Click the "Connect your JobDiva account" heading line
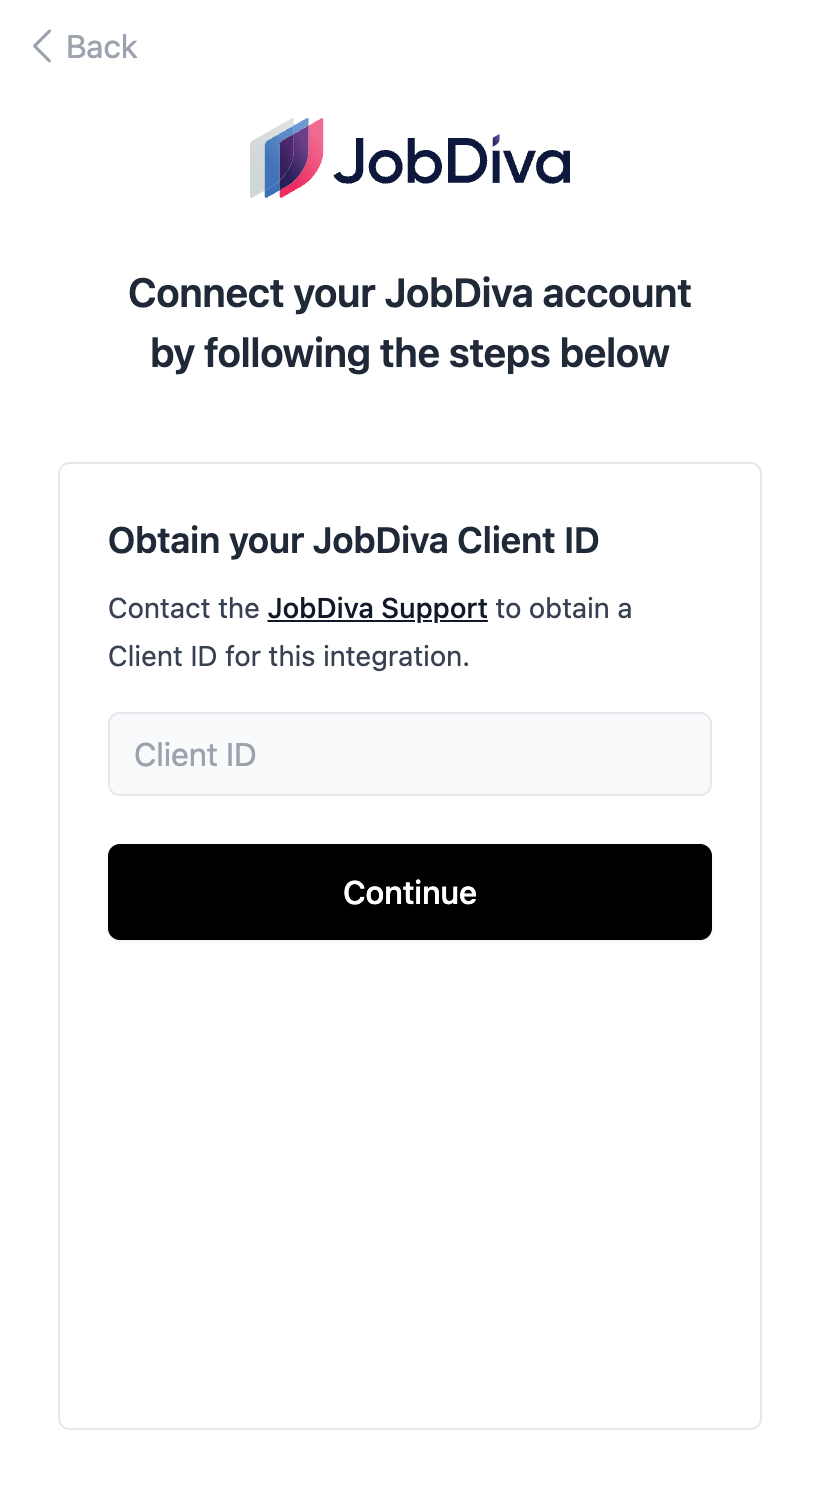This screenshot has width=816, height=1486. (x=409, y=293)
